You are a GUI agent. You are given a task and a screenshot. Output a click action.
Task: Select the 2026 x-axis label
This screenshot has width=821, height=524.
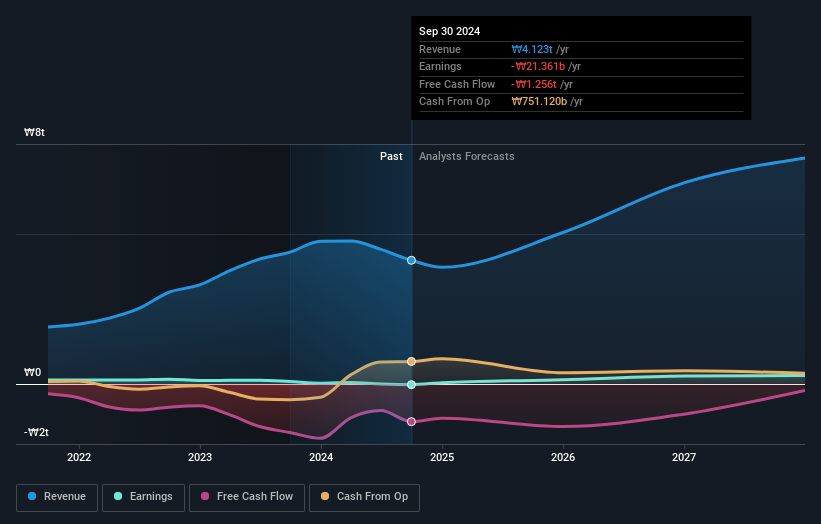pyautogui.click(x=563, y=458)
